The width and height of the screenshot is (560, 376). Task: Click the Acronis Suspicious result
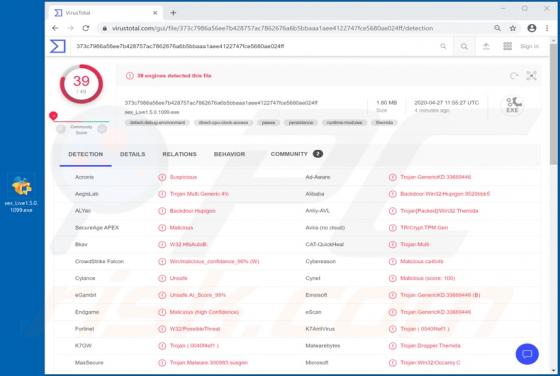[183, 177]
